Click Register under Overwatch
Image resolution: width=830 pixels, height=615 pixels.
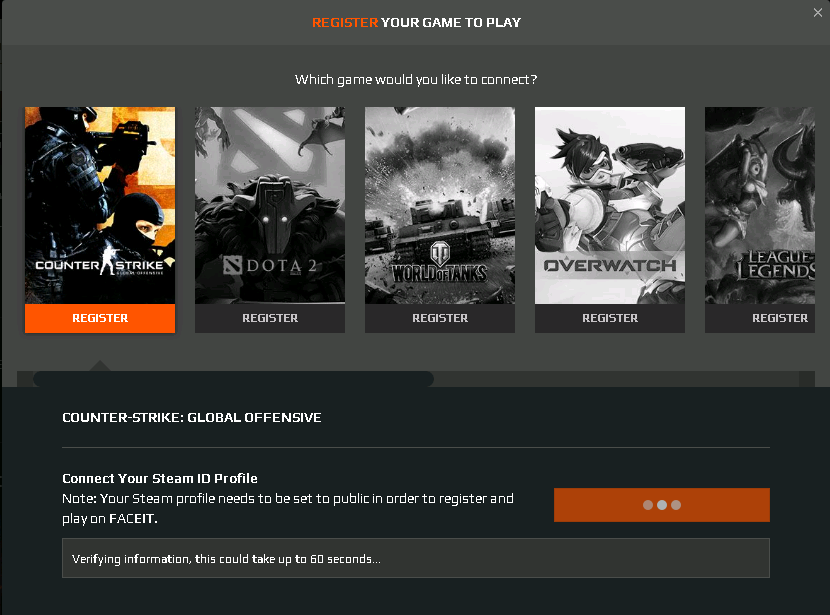click(610, 318)
